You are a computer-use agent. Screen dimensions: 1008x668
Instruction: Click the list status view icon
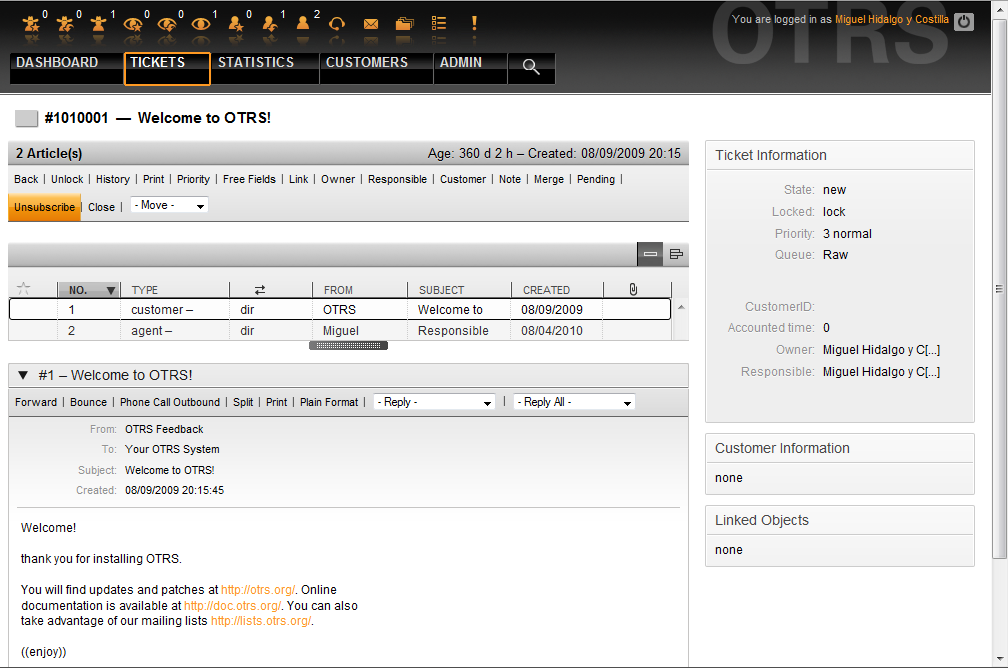click(438, 23)
